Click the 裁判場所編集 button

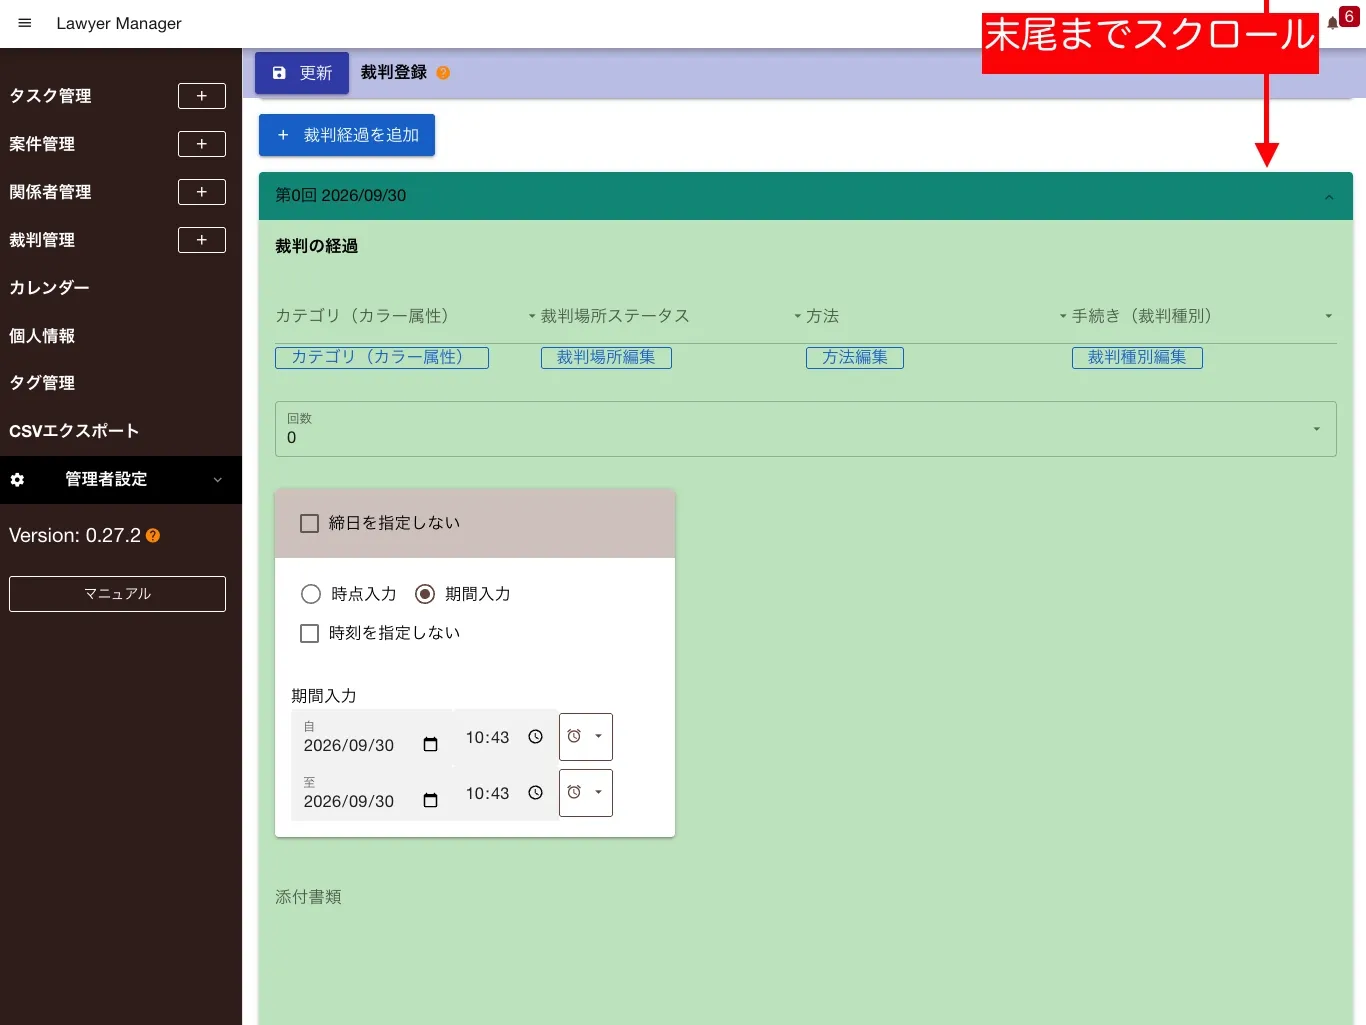[606, 357]
